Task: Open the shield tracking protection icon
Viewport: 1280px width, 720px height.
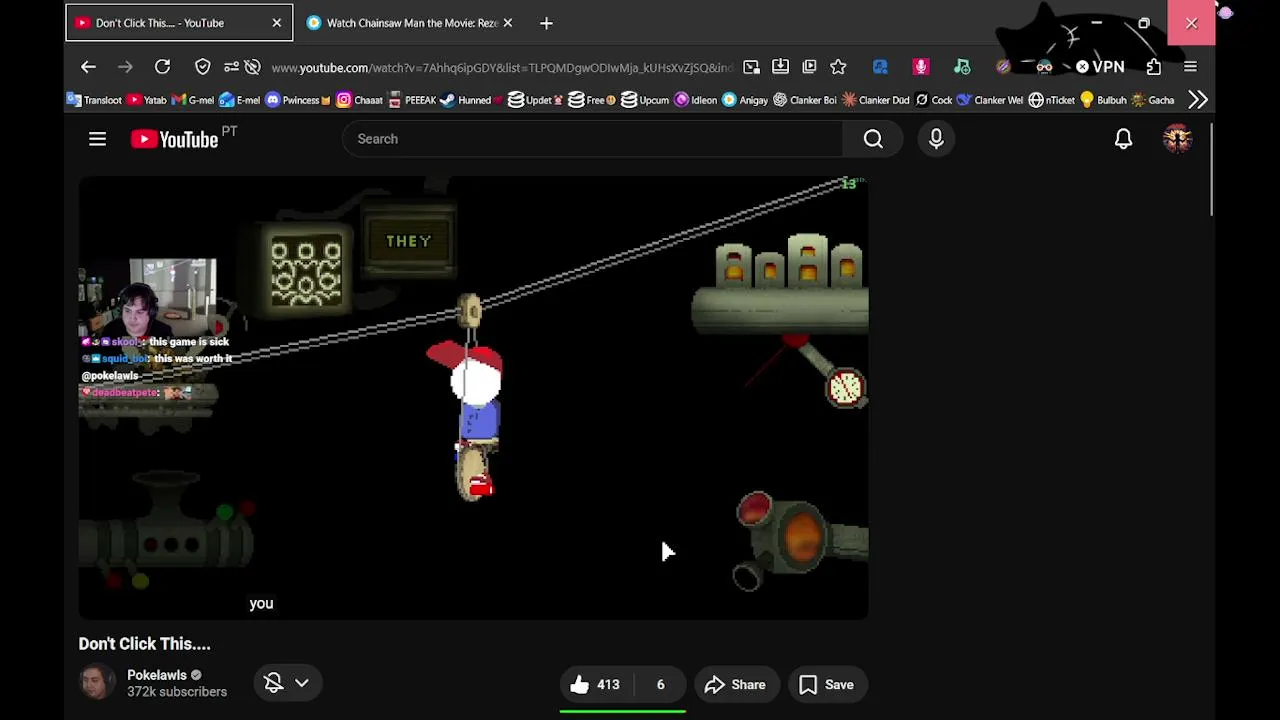Action: pos(203,67)
